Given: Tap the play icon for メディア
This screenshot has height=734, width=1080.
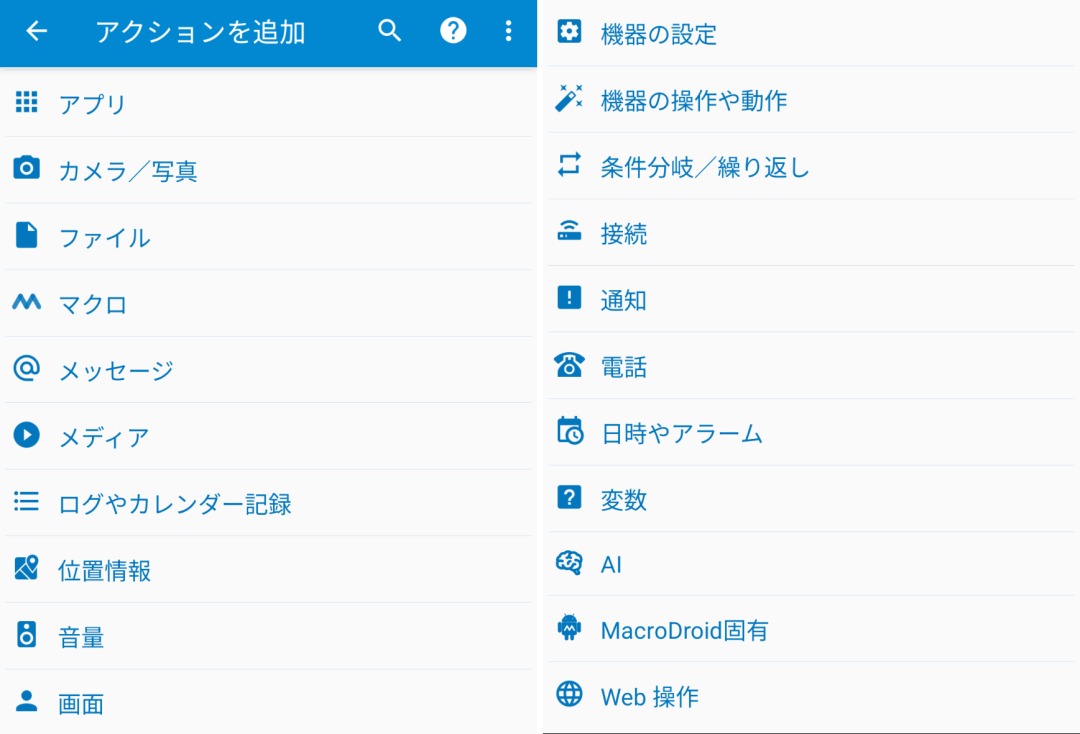Looking at the screenshot, I should [x=27, y=435].
